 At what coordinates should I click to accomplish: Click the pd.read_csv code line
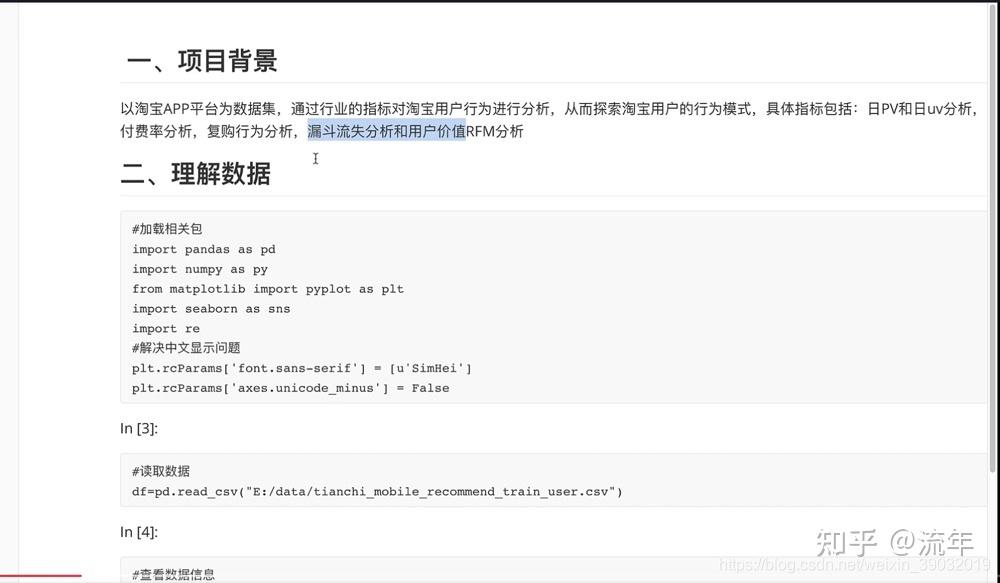pyautogui.click(x=376, y=491)
